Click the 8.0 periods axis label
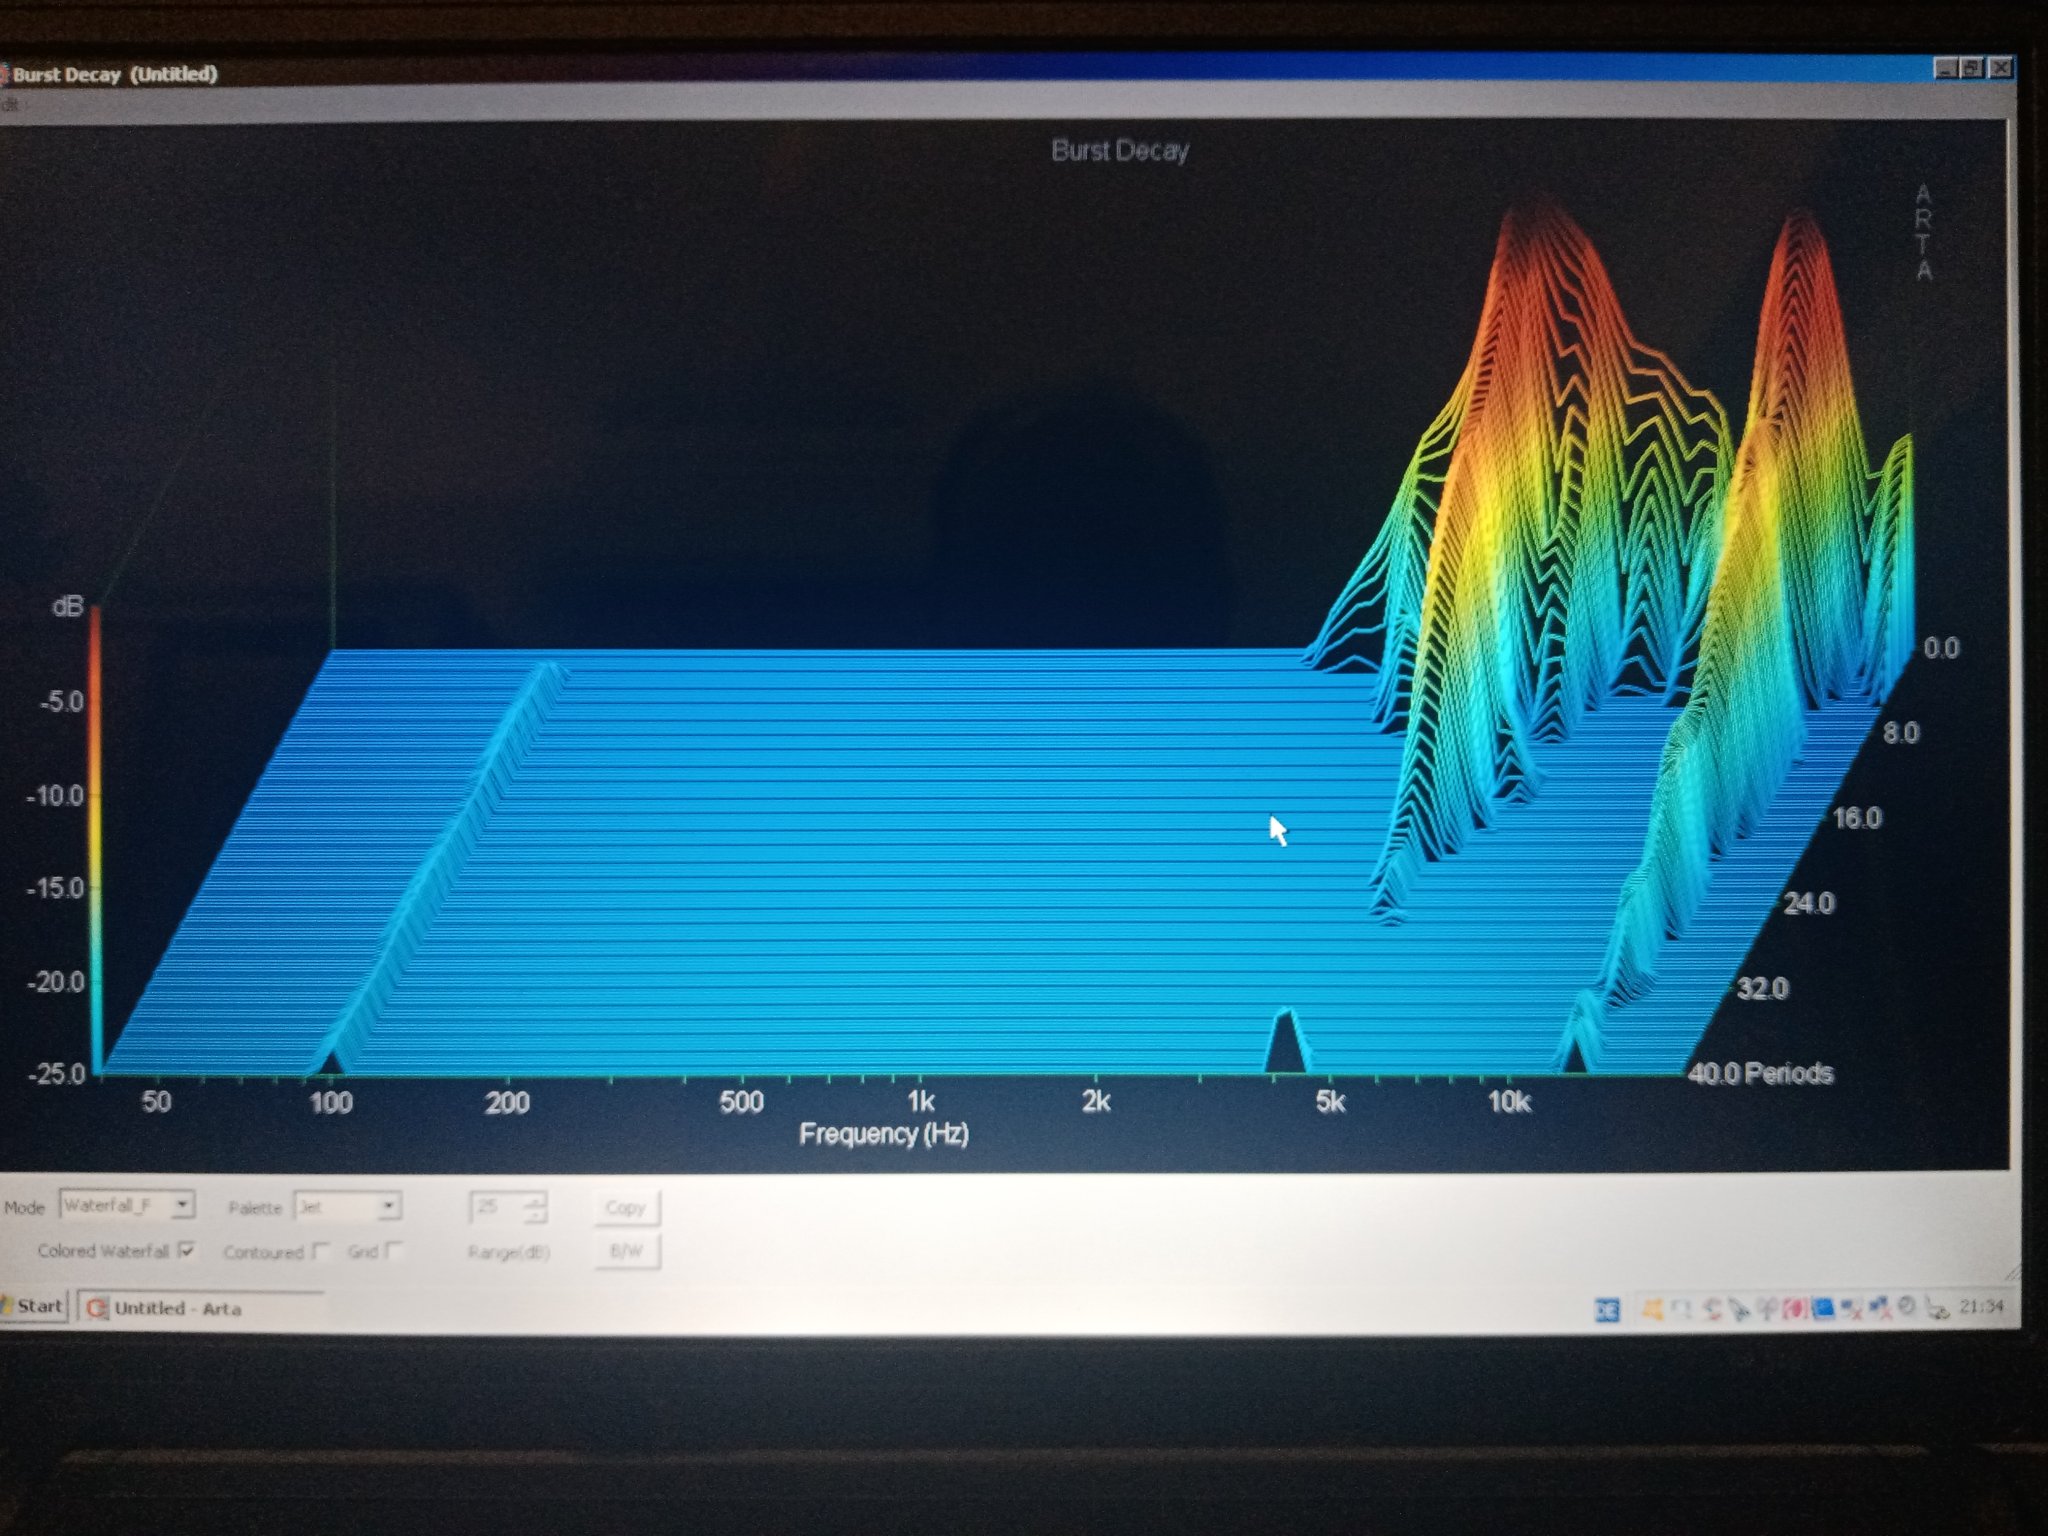 tap(1901, 733)
